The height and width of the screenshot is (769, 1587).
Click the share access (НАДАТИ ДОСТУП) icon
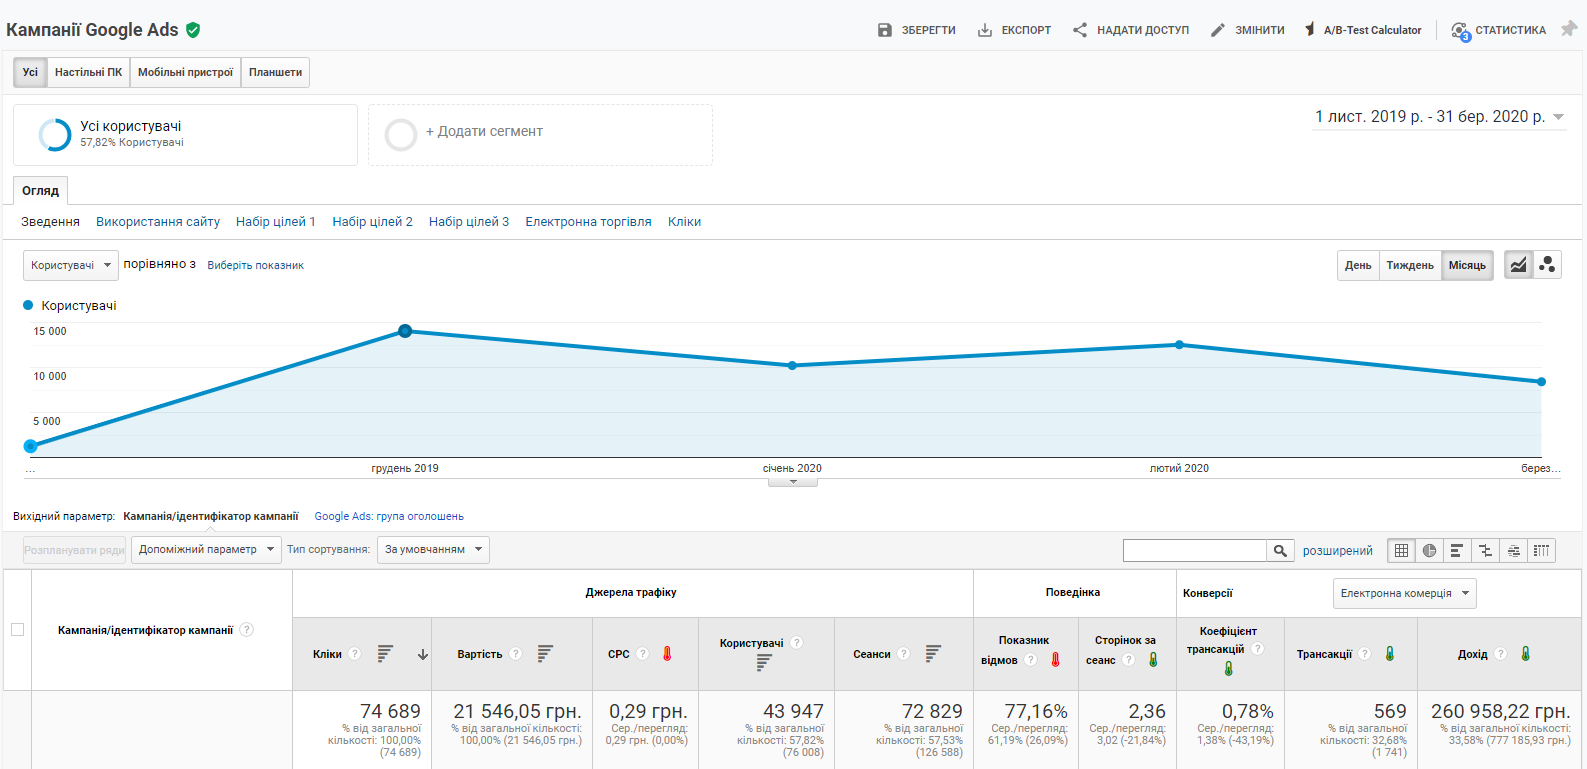tap(1080, 30)
